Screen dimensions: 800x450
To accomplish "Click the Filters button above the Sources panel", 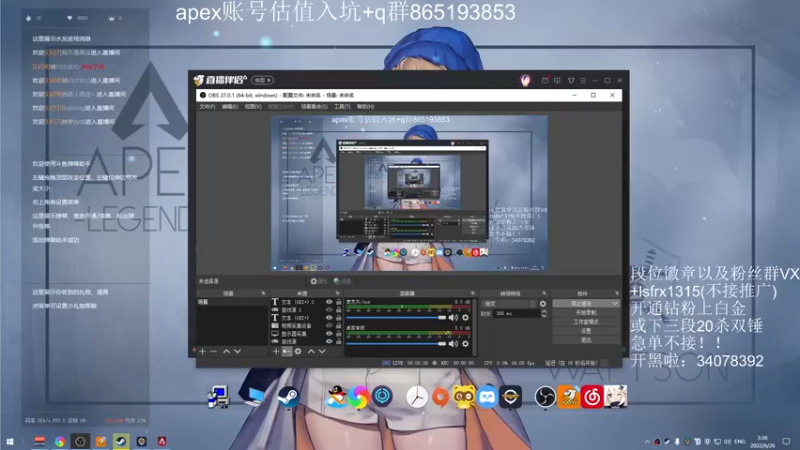I will click(342, 281).
